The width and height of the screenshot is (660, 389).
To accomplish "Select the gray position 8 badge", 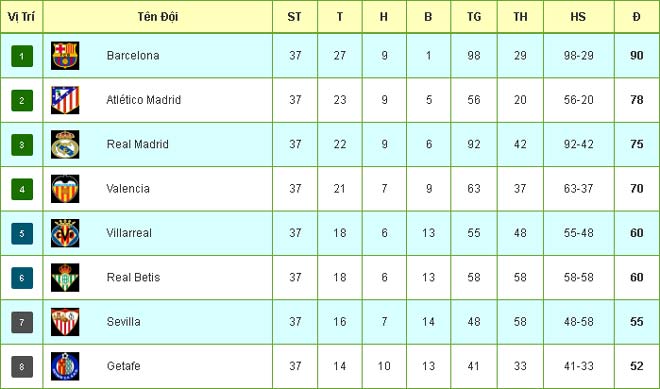I will pyautogui.click(x=22, y=367).
